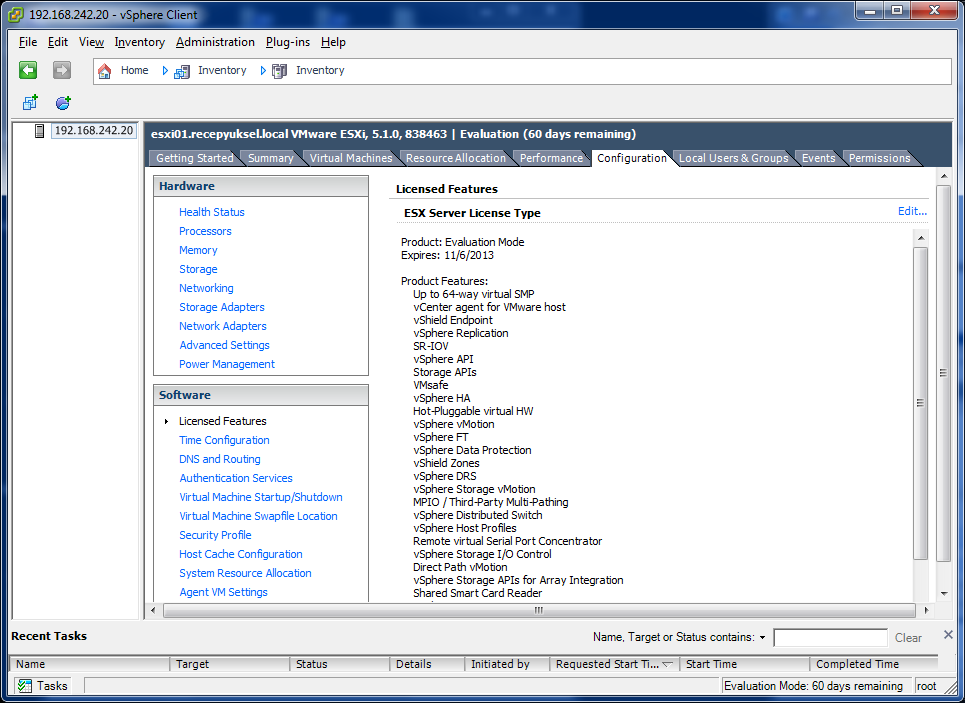Close the Recent Tasks panel
The image size is (965, 703).
pos(948,634)
